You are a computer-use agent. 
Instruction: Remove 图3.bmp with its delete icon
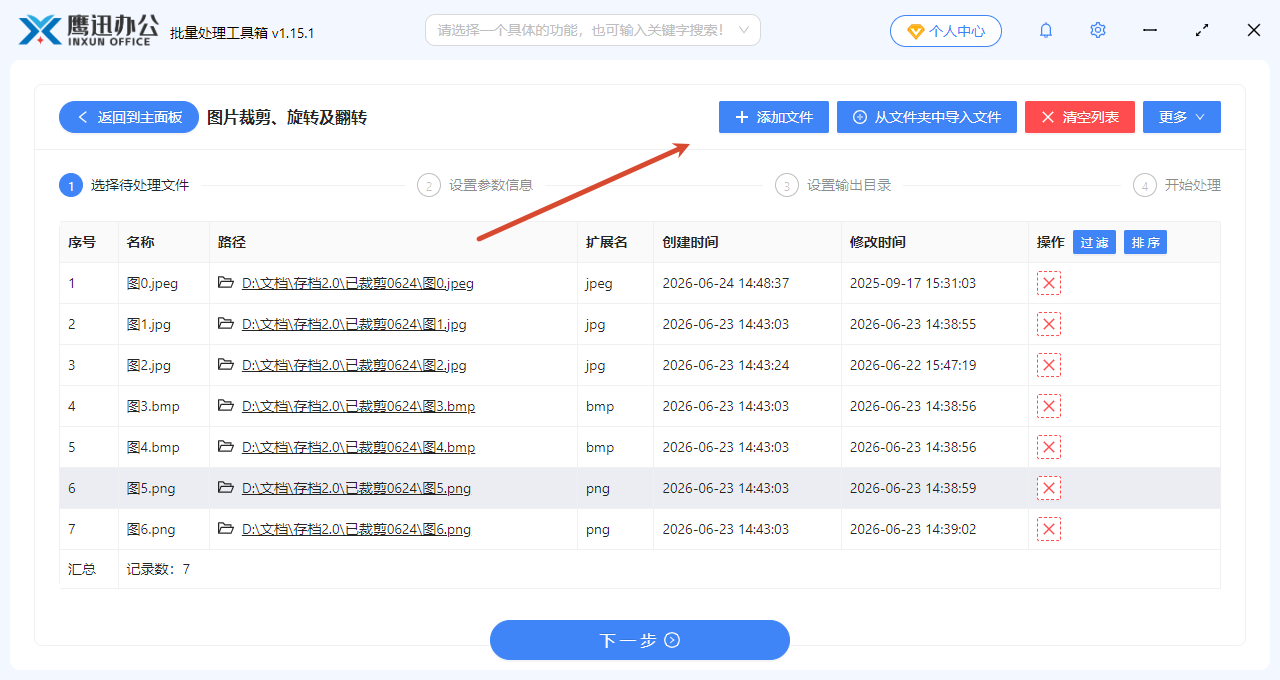[x=1049, y=406]
